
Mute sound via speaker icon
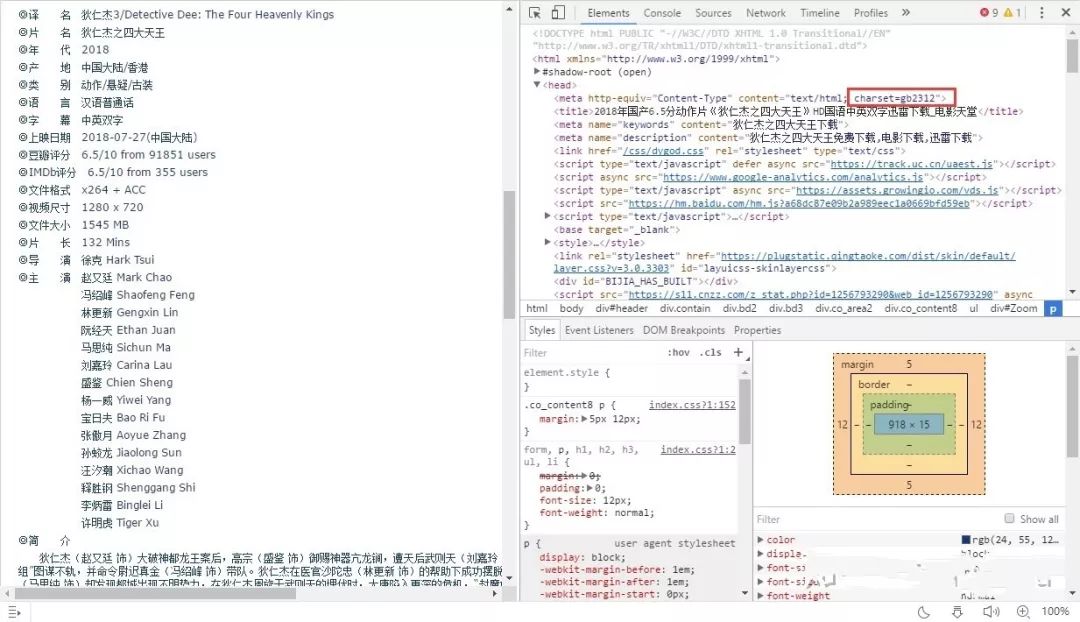(x=990, y=612)
